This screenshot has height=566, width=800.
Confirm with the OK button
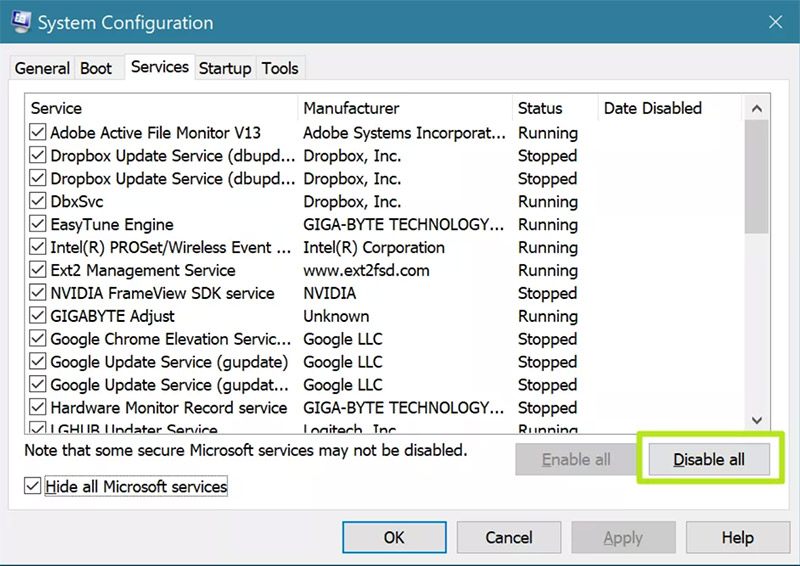coord(394,537)
